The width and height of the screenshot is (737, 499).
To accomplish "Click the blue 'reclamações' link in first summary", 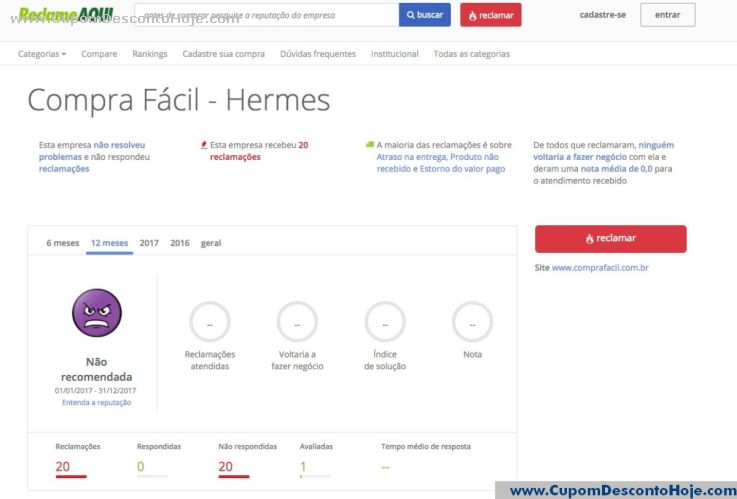I will pyautogui.click(x=64, y=169).
